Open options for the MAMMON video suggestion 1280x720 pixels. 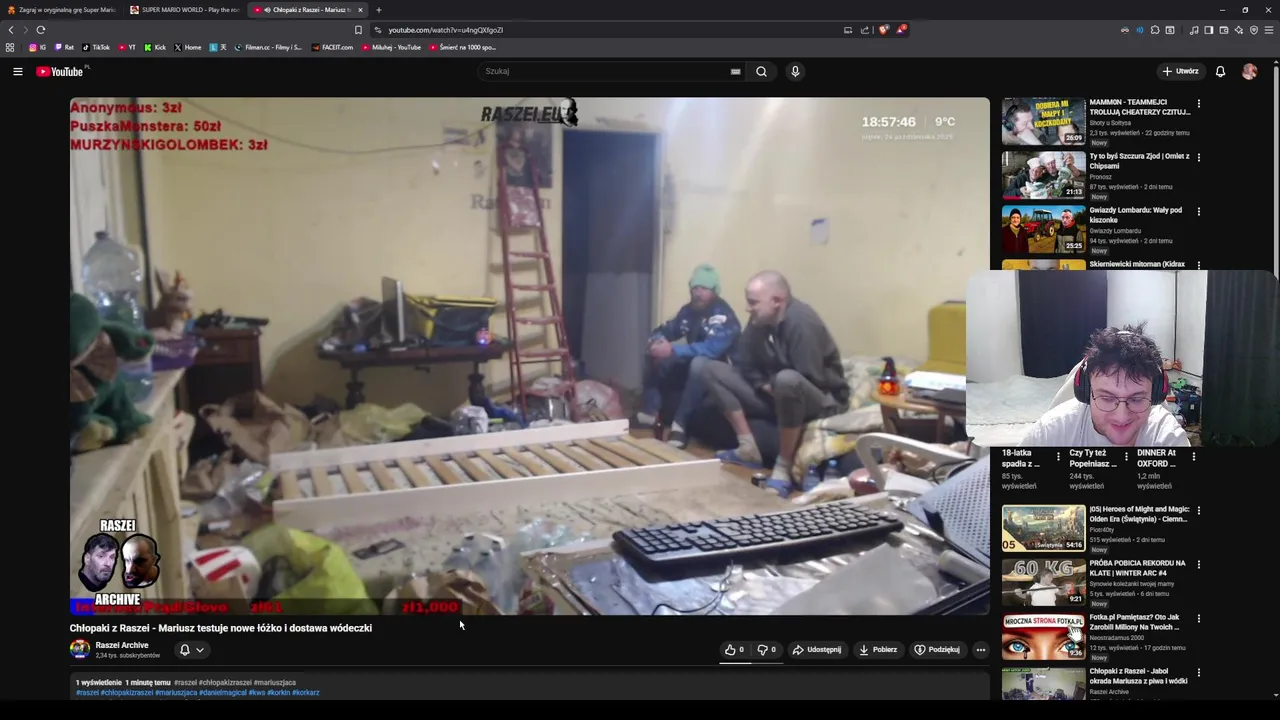pos(1198,103)
